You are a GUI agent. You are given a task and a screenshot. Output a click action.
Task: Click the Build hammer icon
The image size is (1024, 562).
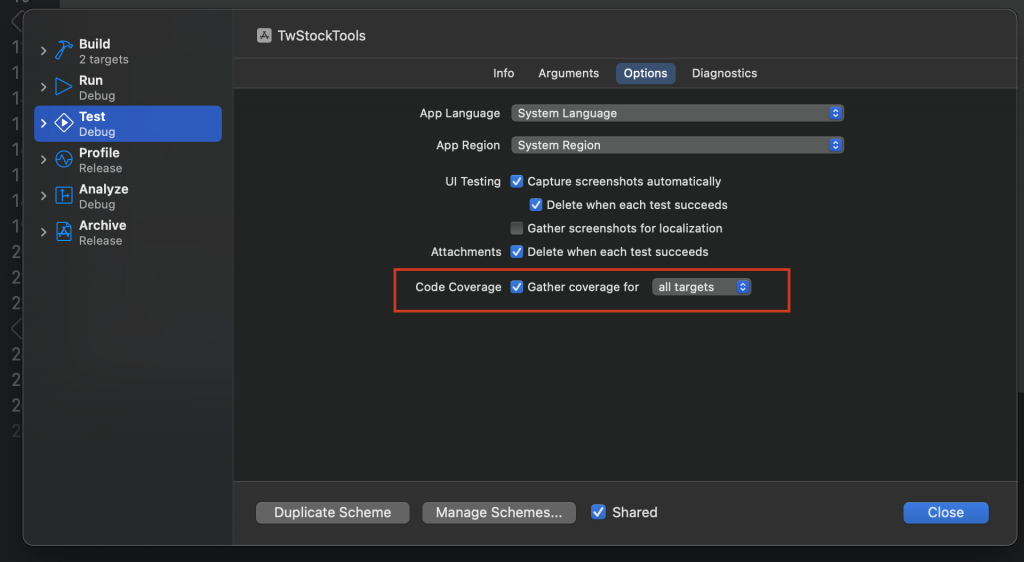click(64, 50)
